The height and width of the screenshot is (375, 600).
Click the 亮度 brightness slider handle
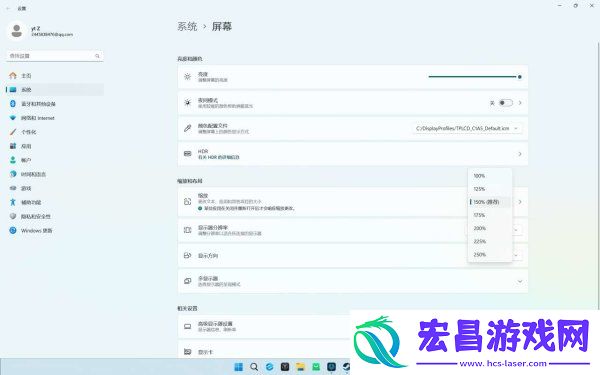coord(520,77)
